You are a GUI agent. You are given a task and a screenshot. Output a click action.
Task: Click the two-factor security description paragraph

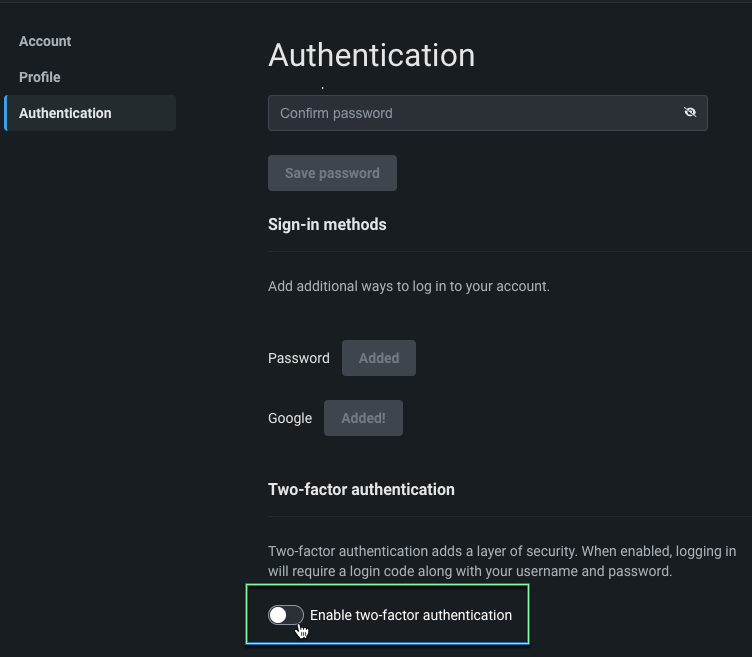click(502, 562)
